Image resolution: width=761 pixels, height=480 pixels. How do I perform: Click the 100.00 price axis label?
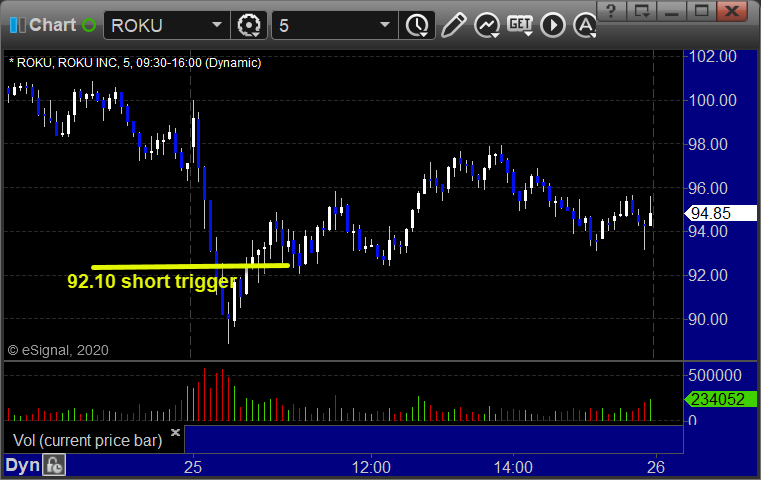tap(713, 100)
